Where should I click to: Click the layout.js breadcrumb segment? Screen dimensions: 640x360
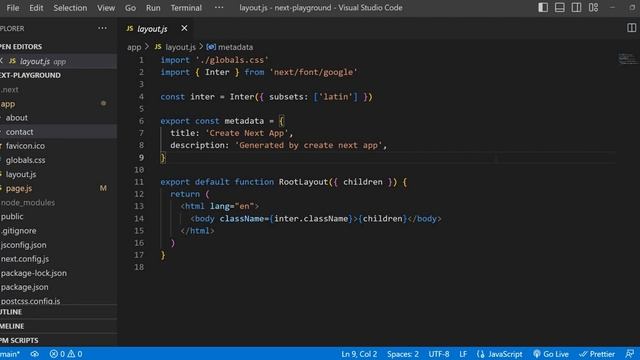point(175,47)
